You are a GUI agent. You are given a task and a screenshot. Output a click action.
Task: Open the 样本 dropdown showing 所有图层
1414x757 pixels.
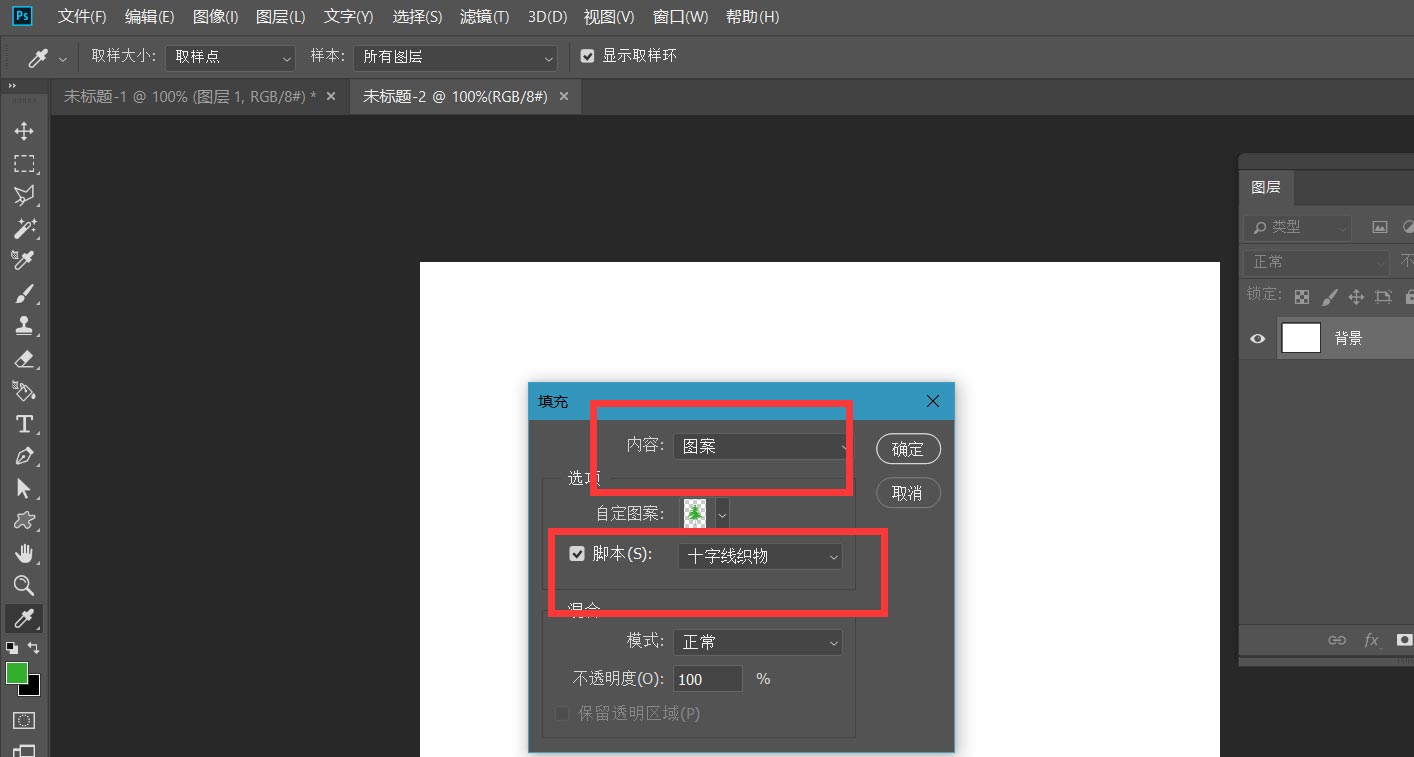tap(455, 57)
